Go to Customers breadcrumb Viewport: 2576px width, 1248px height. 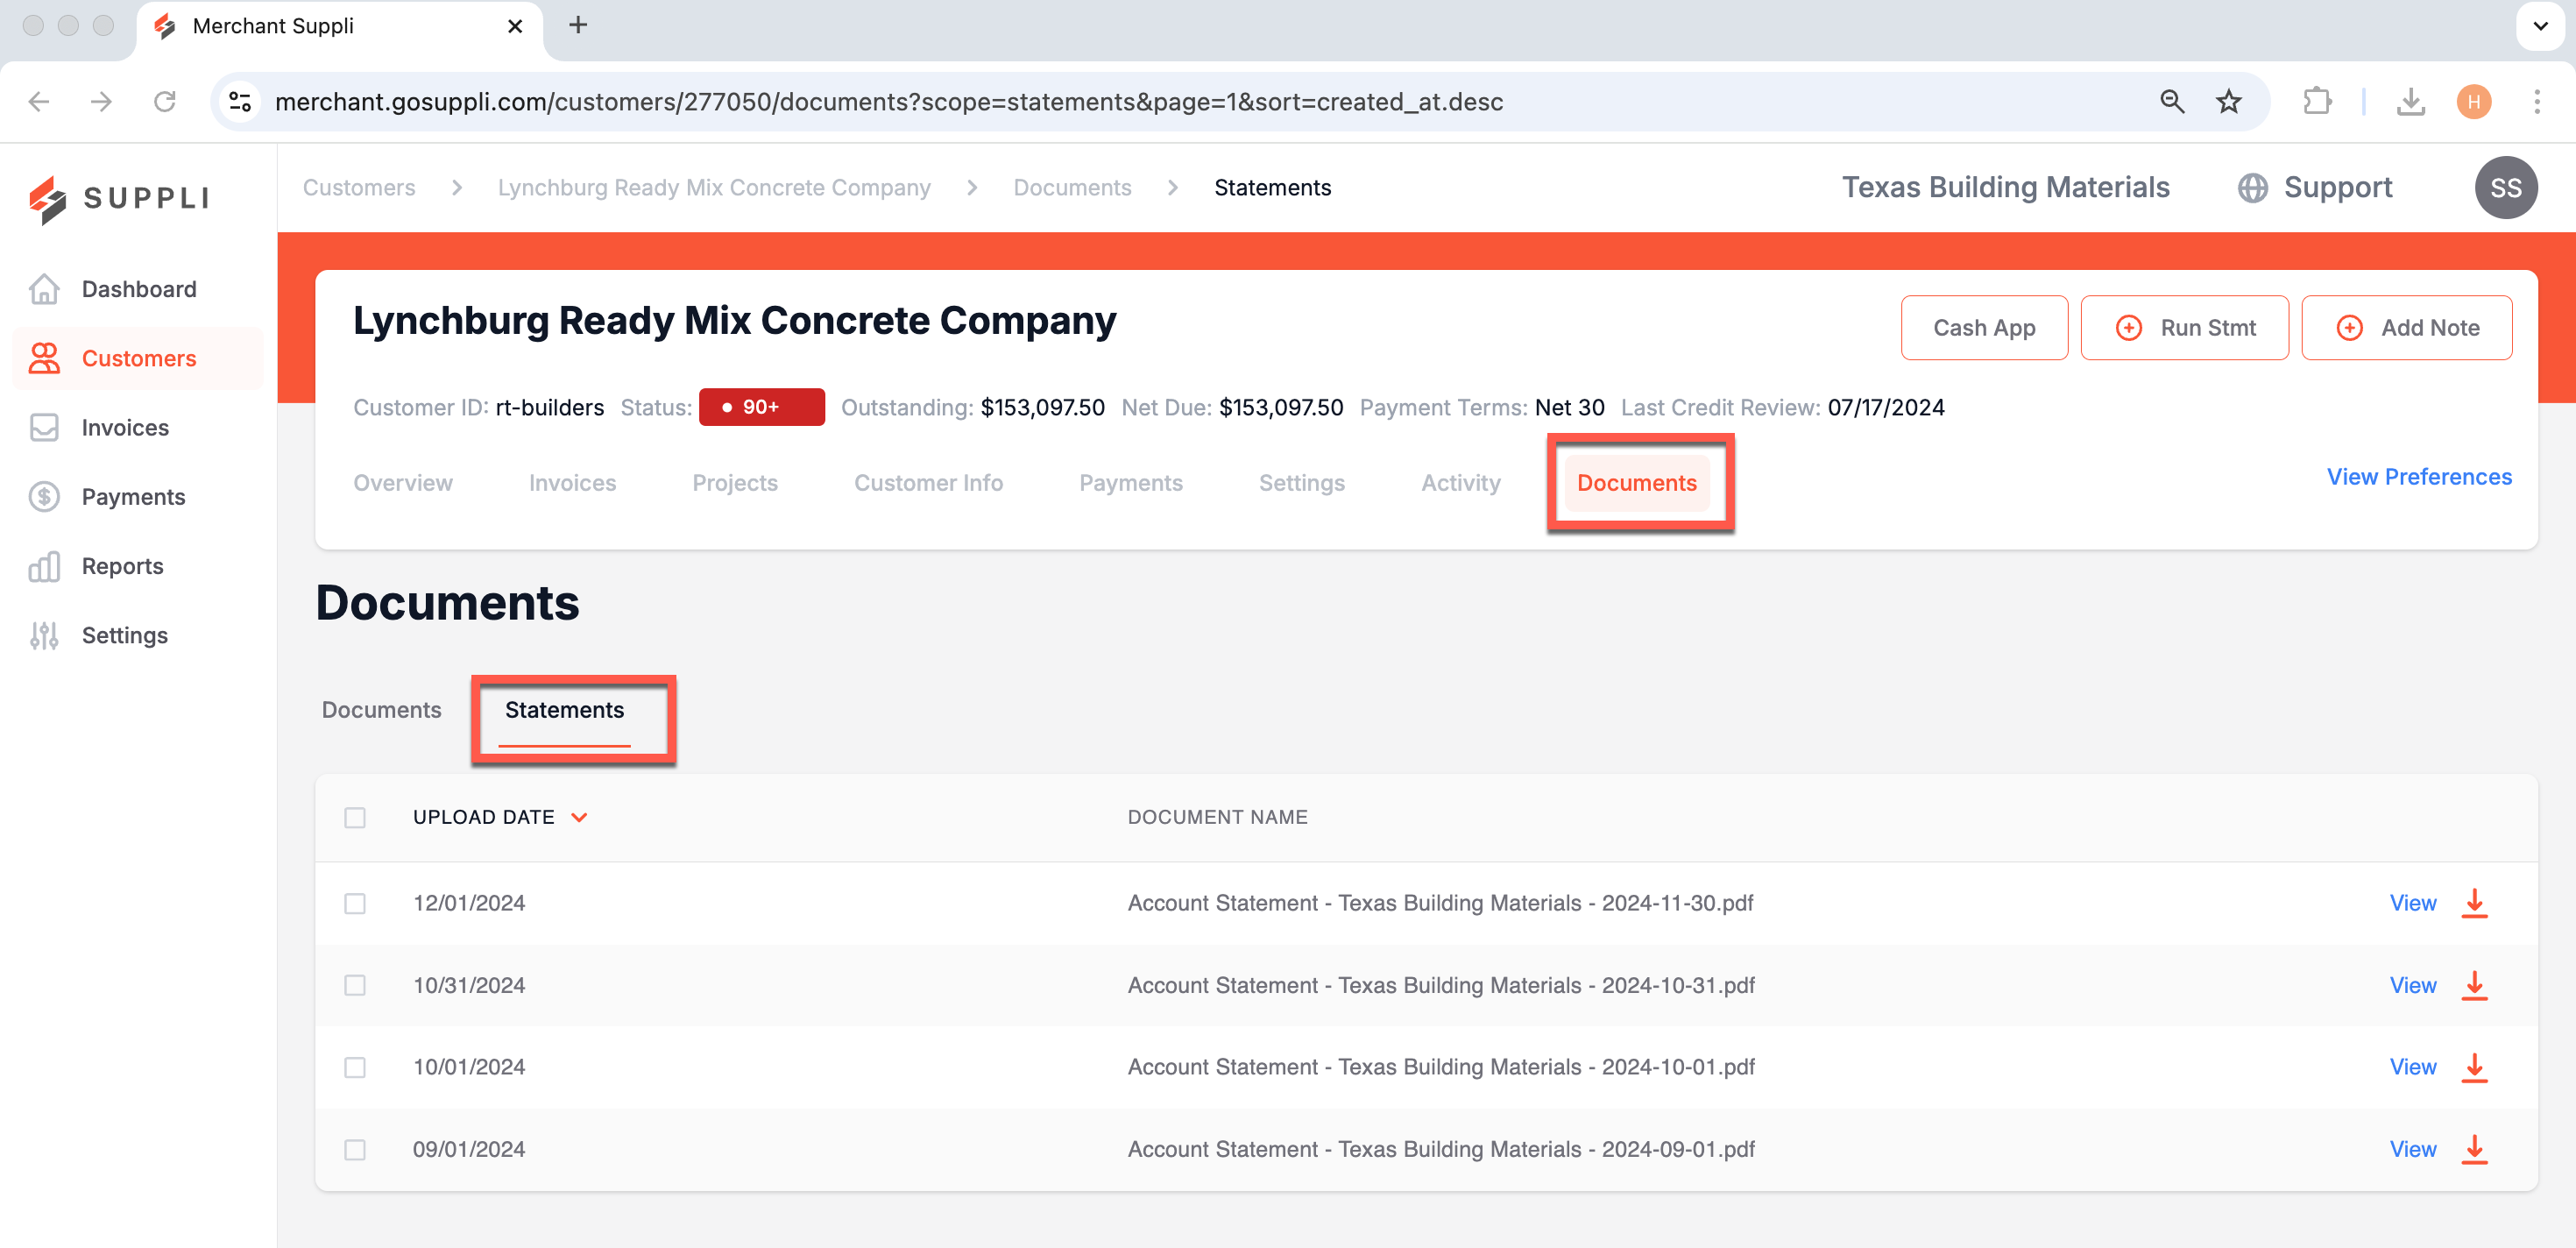pyautogui.click(x=359, y=188)
